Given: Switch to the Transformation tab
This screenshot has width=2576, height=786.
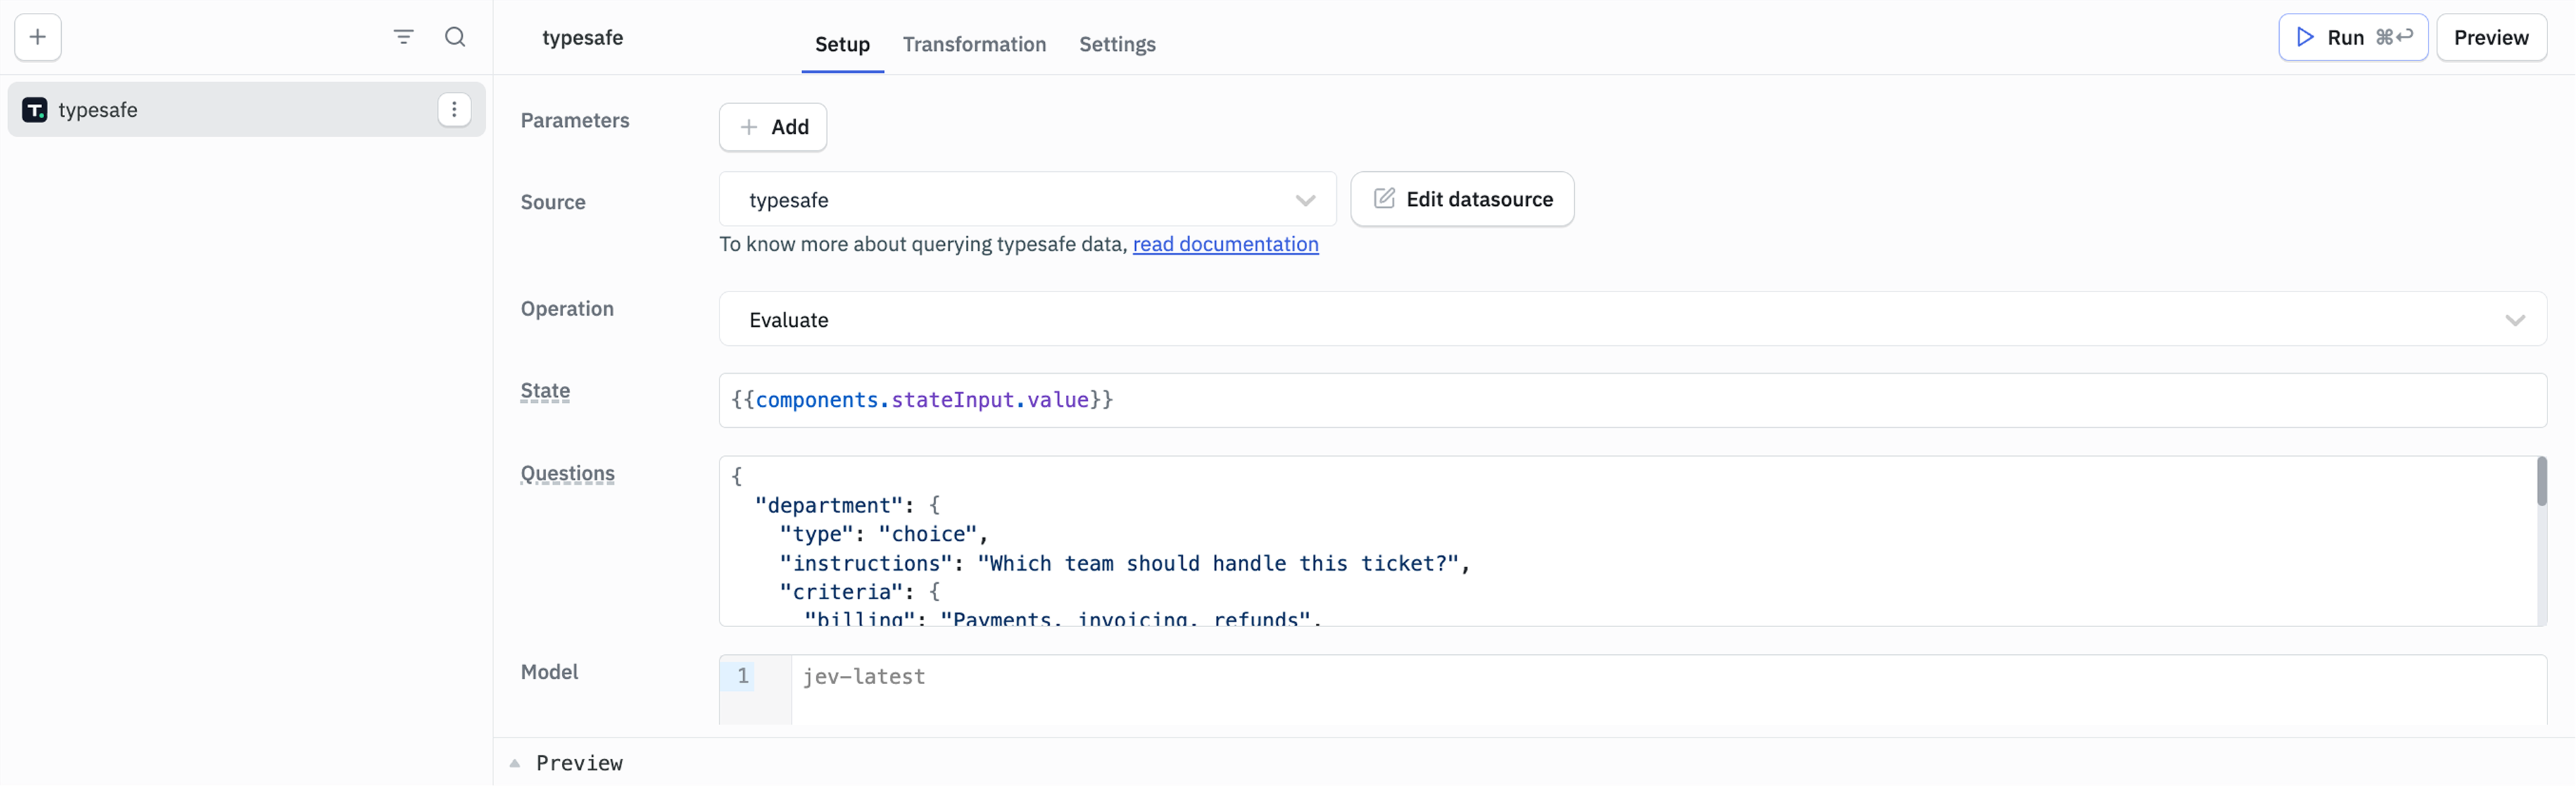Looking at the screenshot, I should pyautogui.click(x=974, y=44).
